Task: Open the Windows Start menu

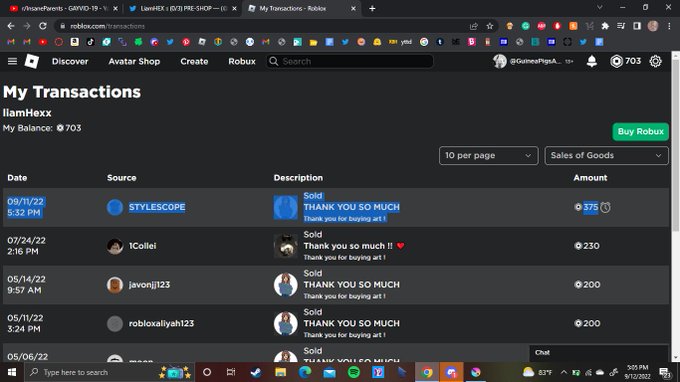Action: 12,372
